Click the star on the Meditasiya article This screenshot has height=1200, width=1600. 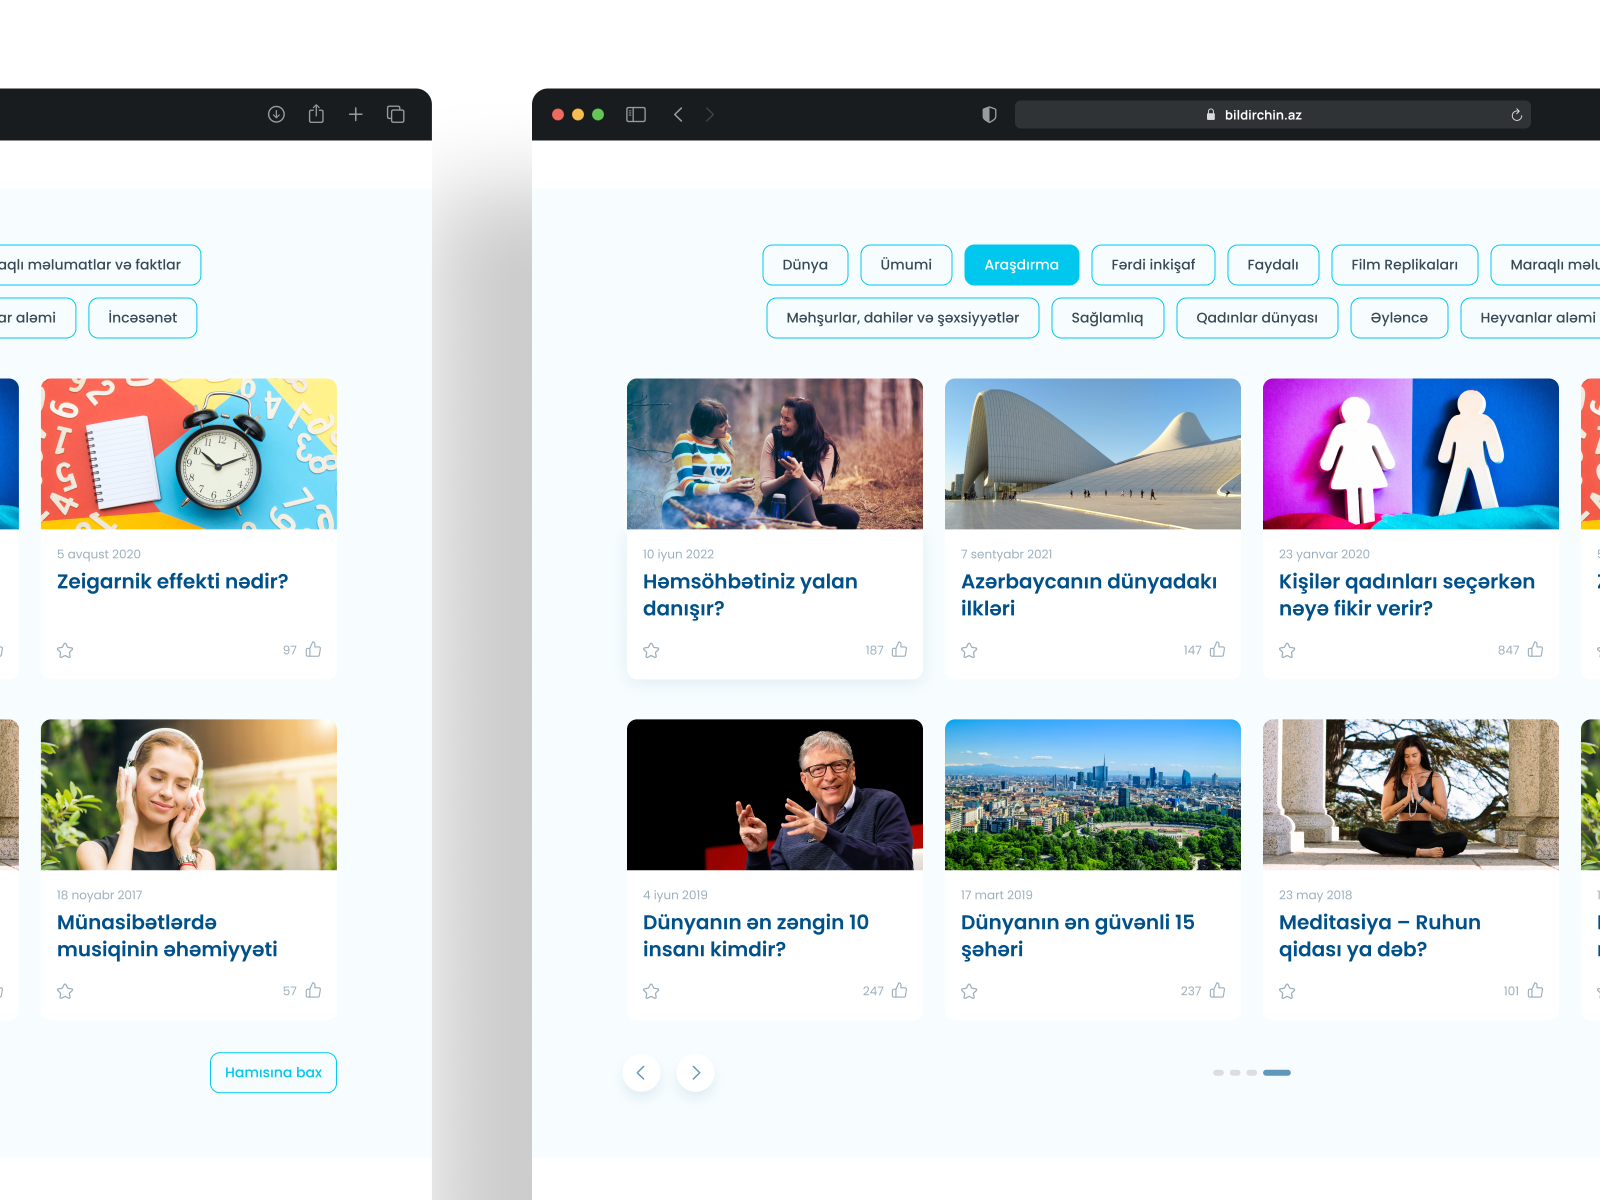1287,991
